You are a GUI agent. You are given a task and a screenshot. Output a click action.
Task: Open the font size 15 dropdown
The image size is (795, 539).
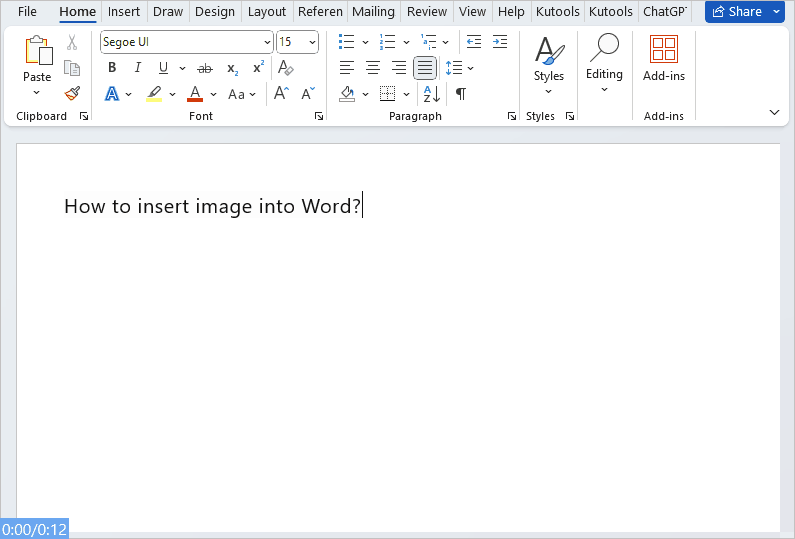pos(312,42)
